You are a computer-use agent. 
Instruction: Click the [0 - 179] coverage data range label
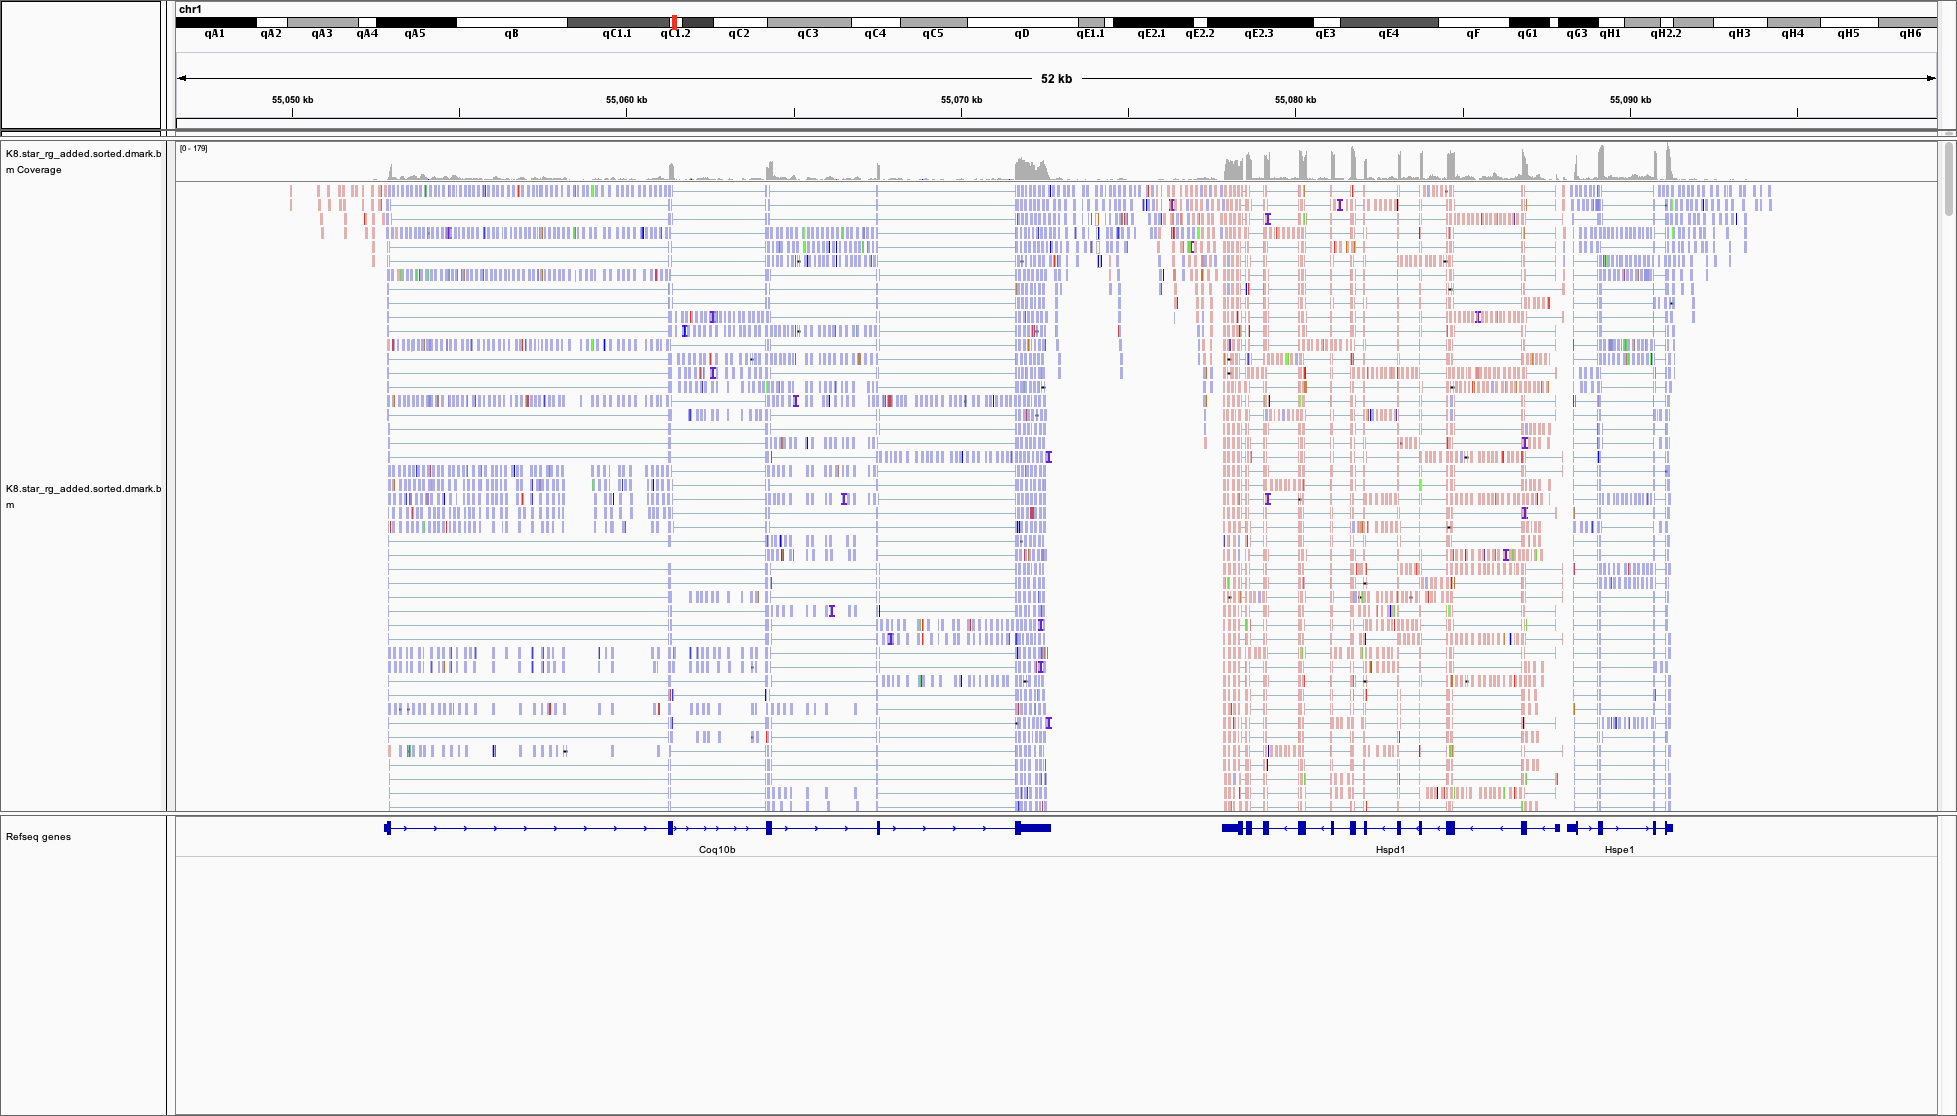194,149
